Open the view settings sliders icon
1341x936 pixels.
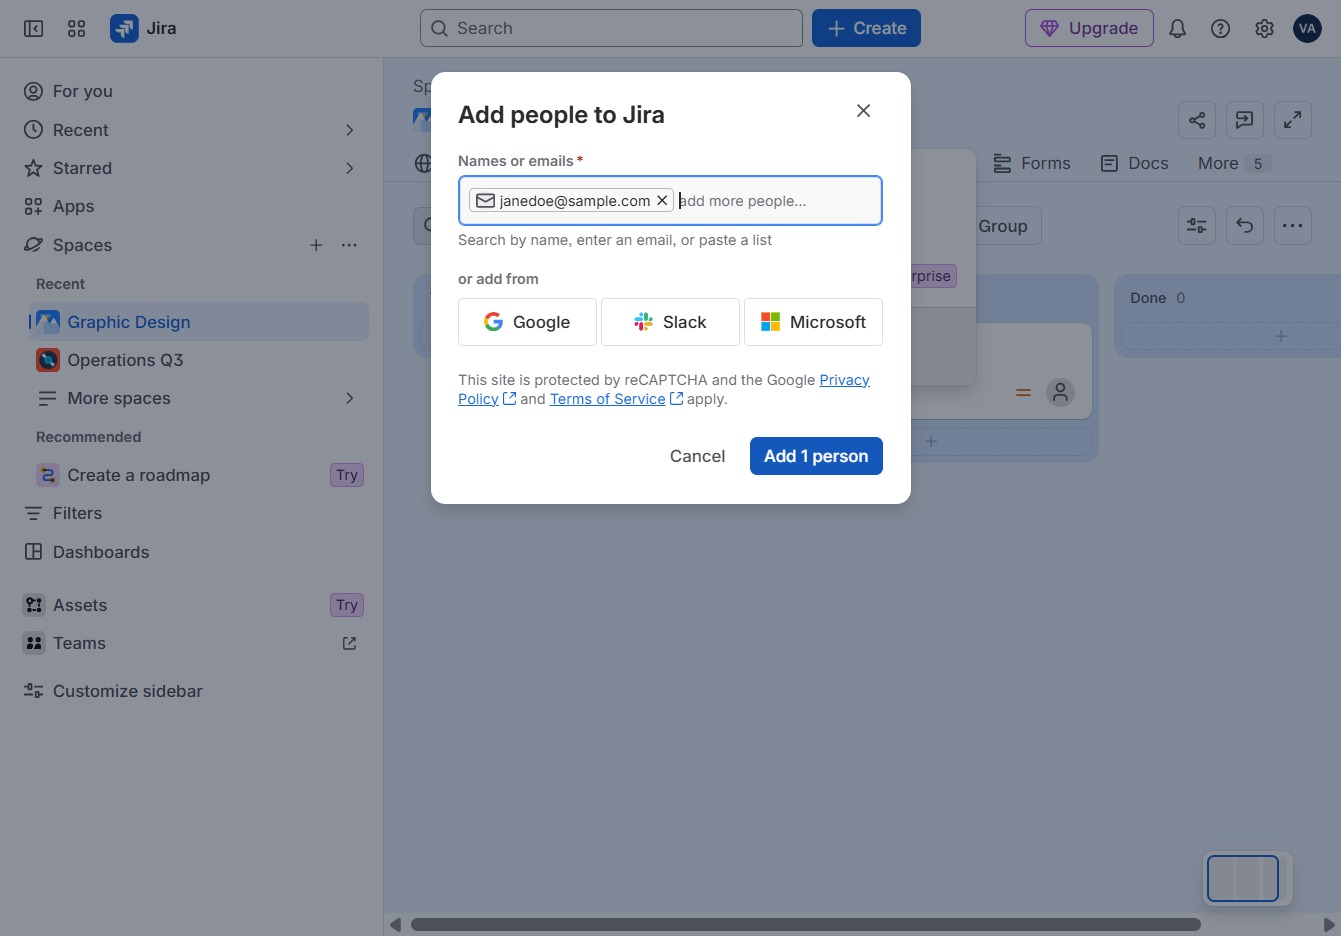(x=1197, y=226)
